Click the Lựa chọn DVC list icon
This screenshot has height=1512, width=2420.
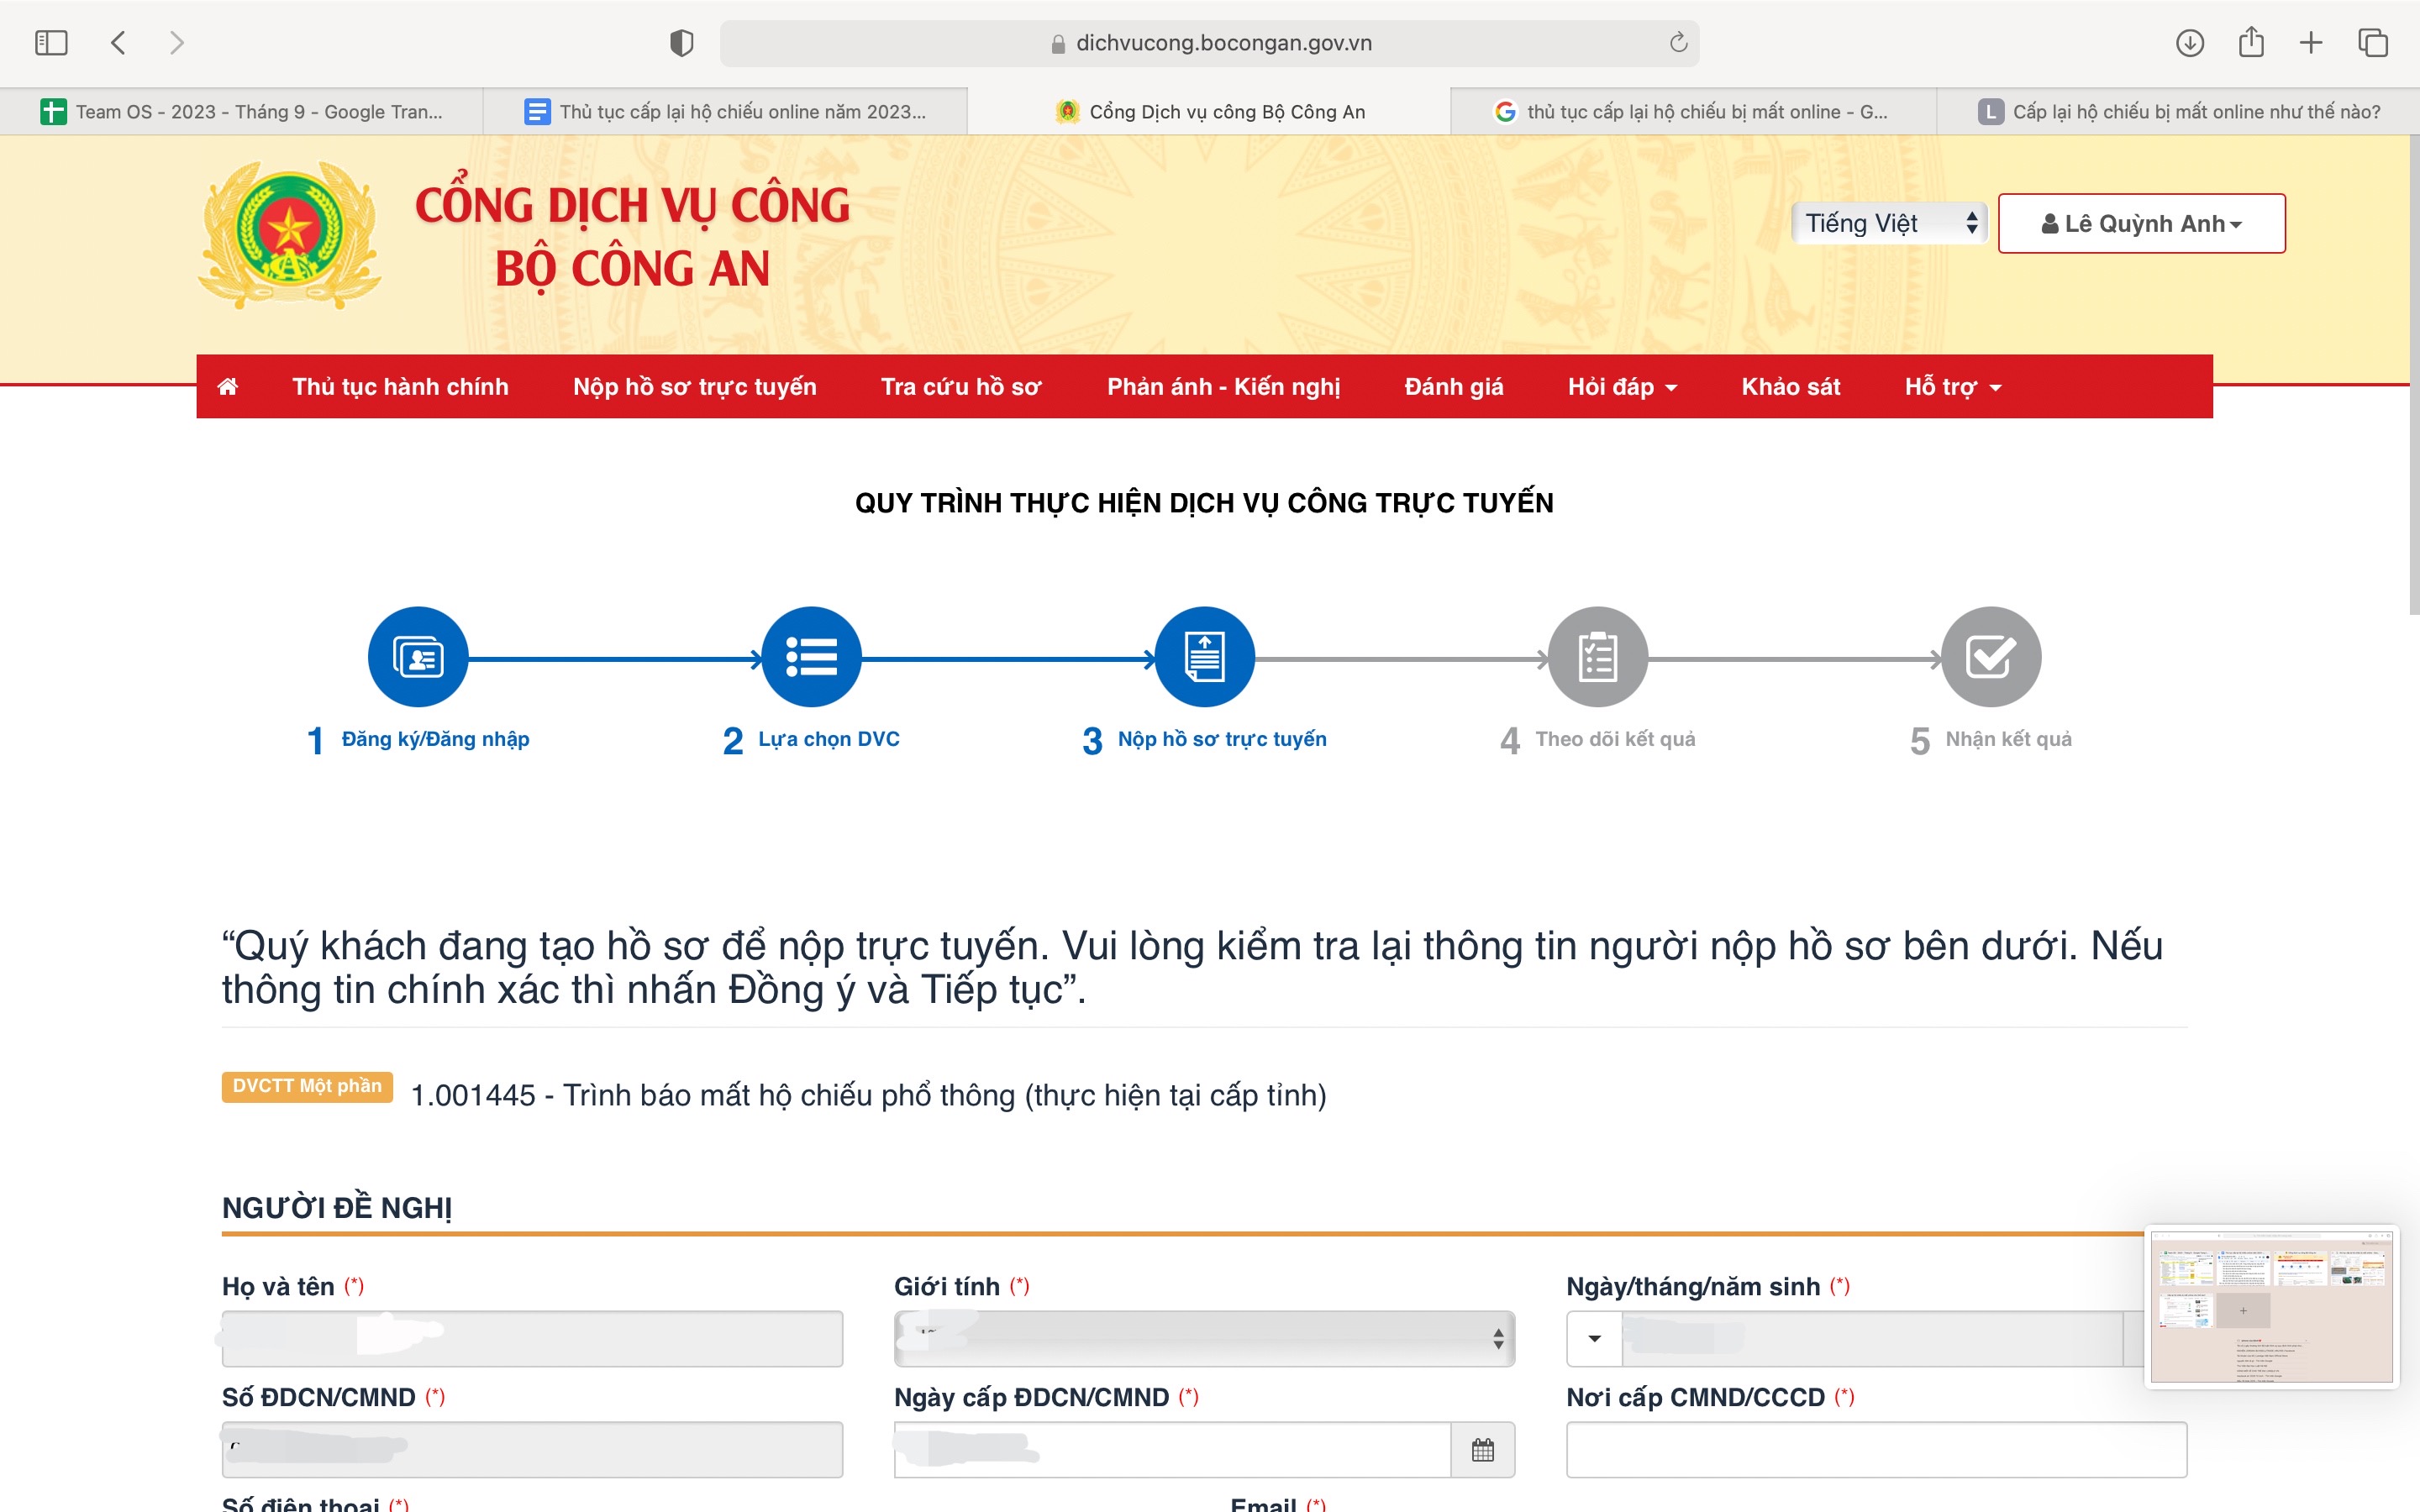(811, 657)
